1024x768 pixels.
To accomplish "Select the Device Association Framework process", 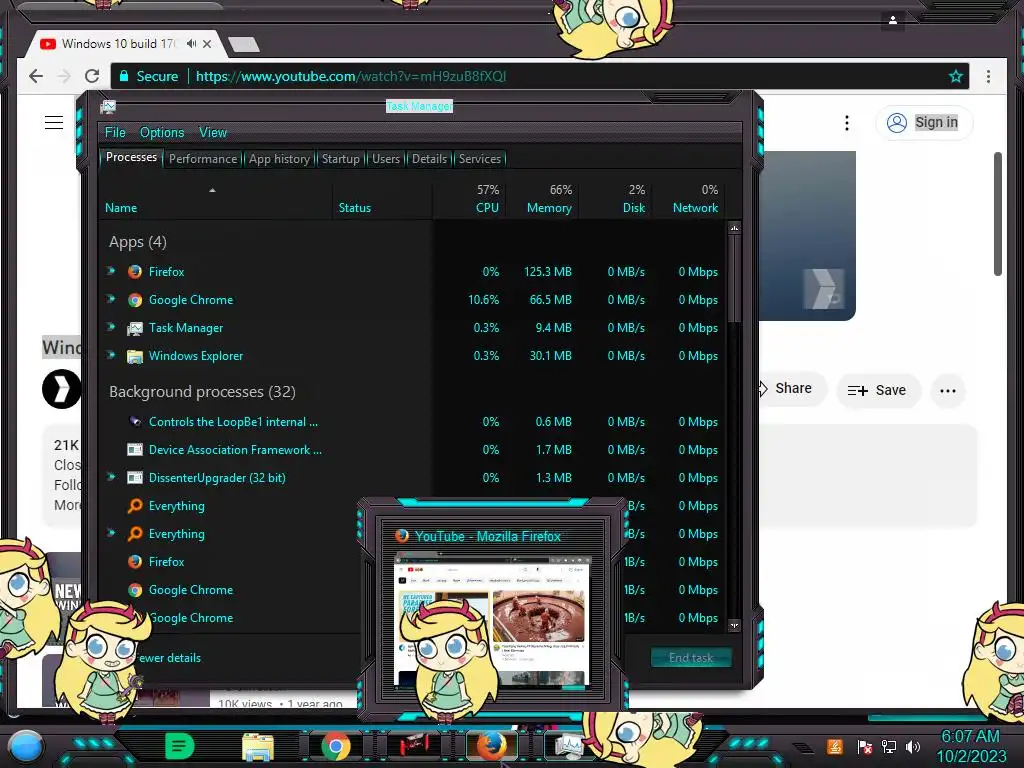I will (x=411, y=450).
